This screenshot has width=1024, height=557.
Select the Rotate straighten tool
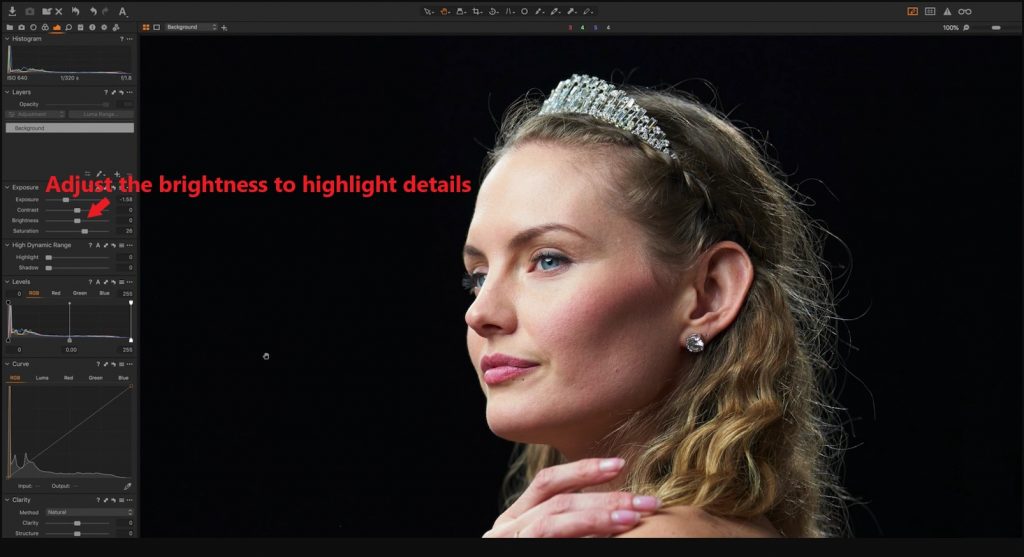click(x=492, y=12)
